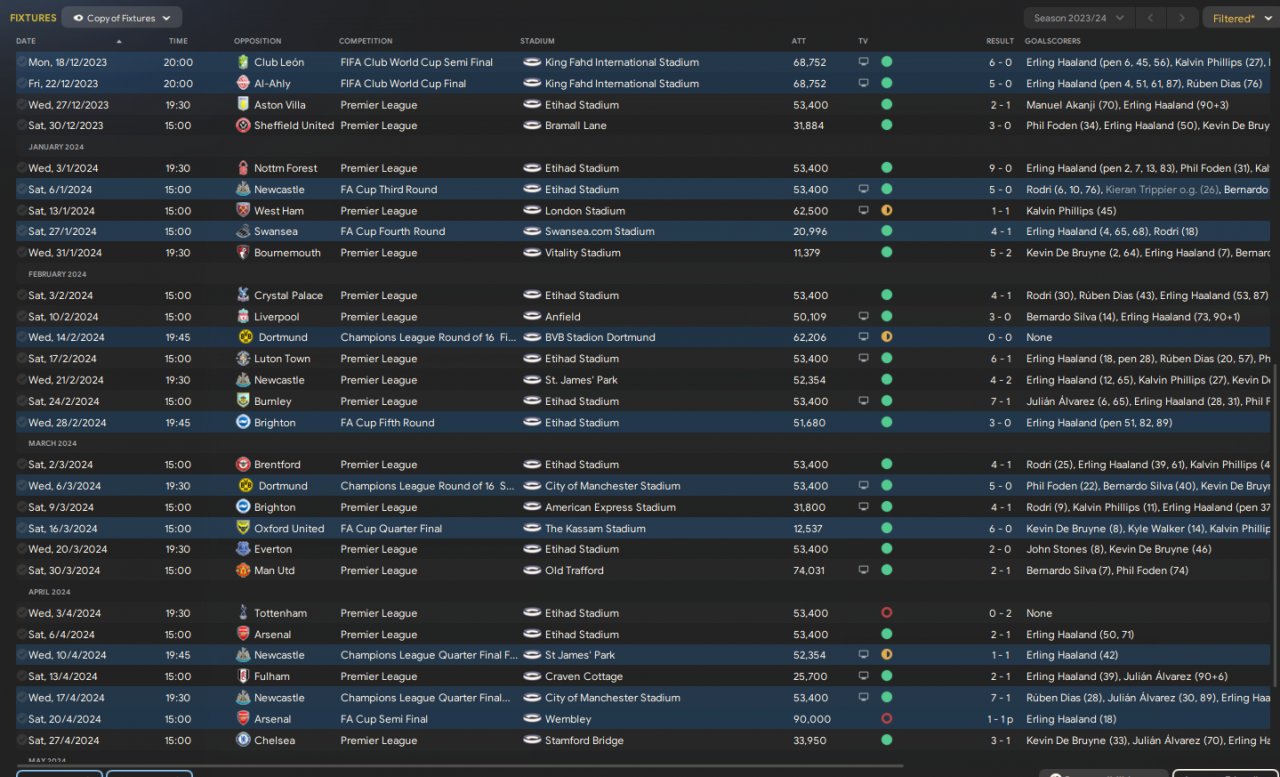The width and height of the screenshot is (1280, 777).
Task: Select the Sheffield United badge
Action: pos(243,126)
